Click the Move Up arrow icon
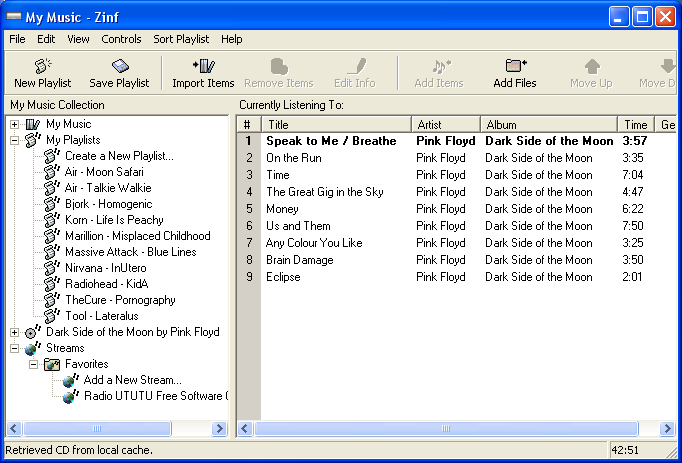Screen dimensions: 682x463 click(x=592, y=66)
